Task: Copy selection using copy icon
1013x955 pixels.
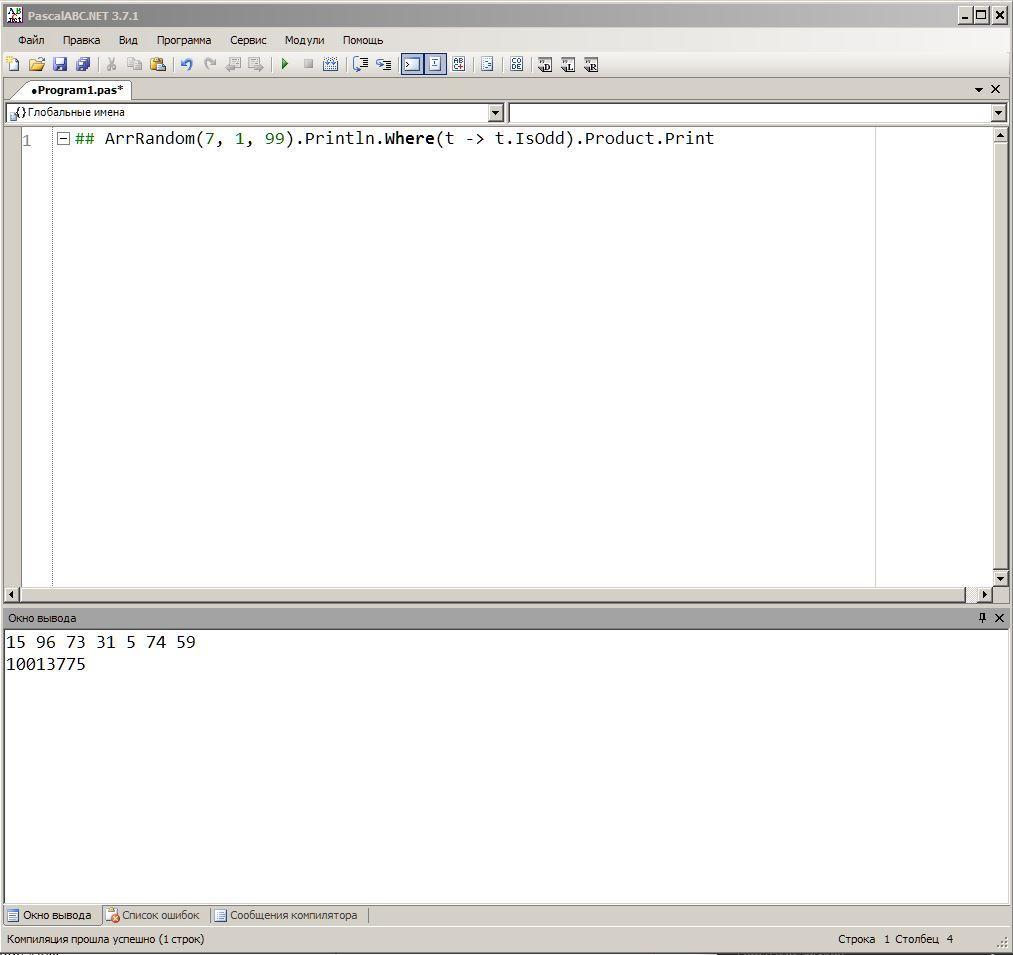Action: pyautogui.click(x=134, y=64)
